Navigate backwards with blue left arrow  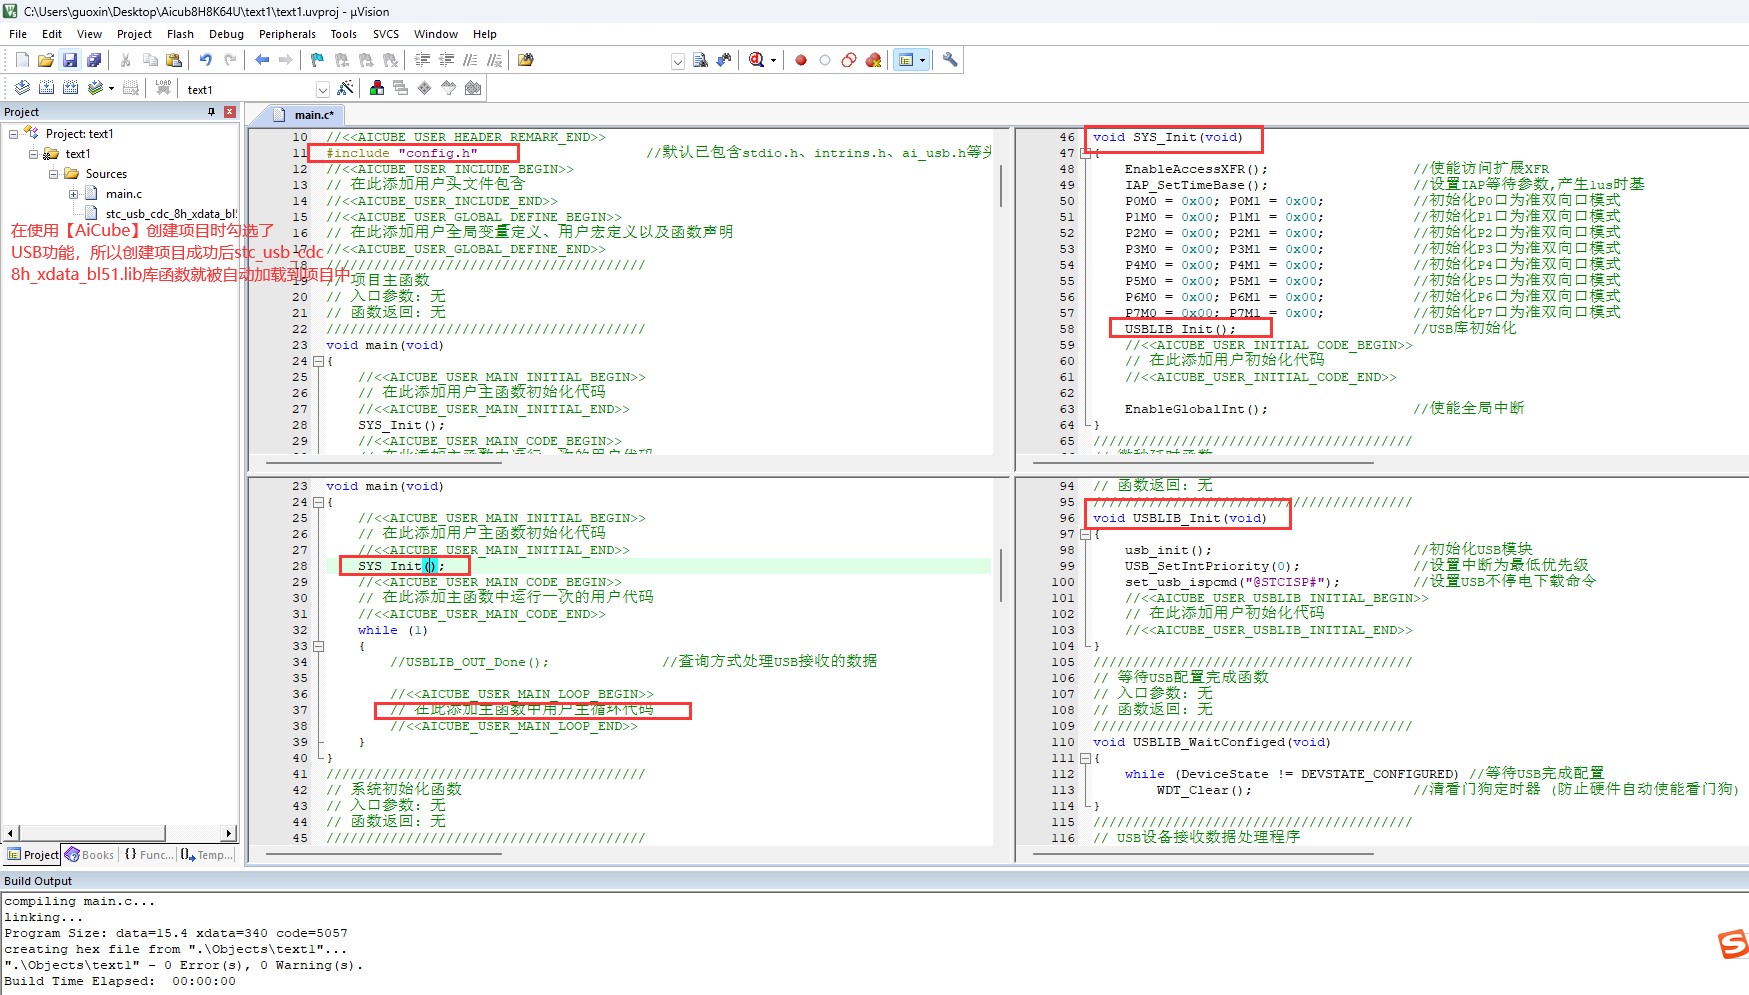pos(262,60)
